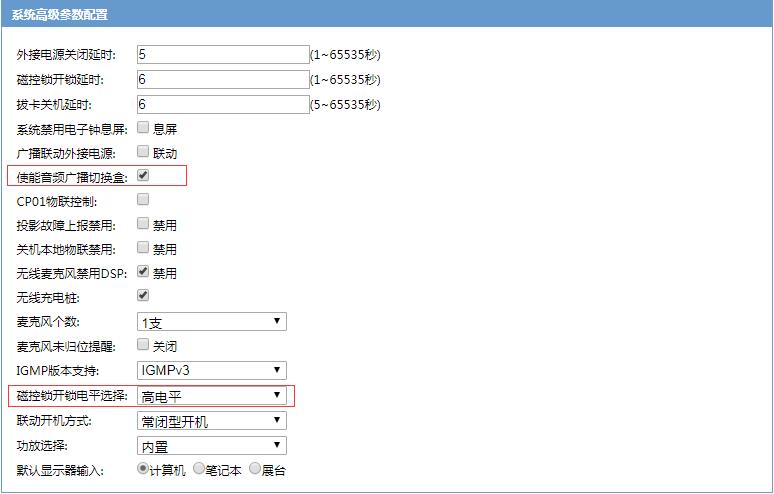
Task: Select 笔记本 radio button
Action: (x=199, y=468)
